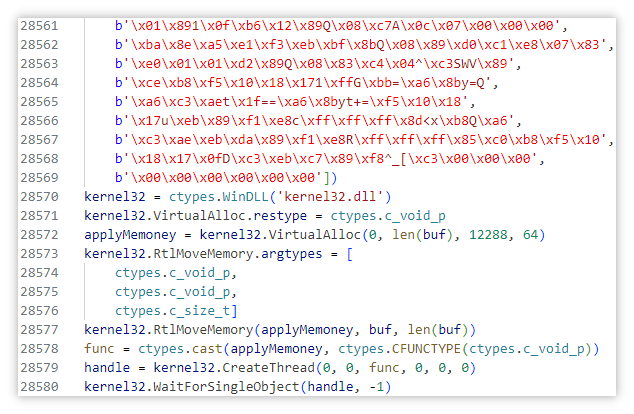Click byte string starting with \x18\x17\x0fD
This screenshot has height=414, width=634.
(x=326, y=159)
